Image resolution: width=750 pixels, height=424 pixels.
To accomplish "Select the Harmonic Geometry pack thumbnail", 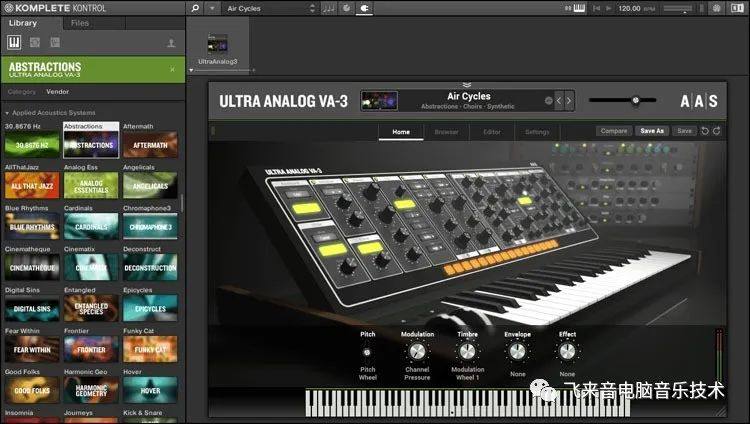I will point(91,390).
